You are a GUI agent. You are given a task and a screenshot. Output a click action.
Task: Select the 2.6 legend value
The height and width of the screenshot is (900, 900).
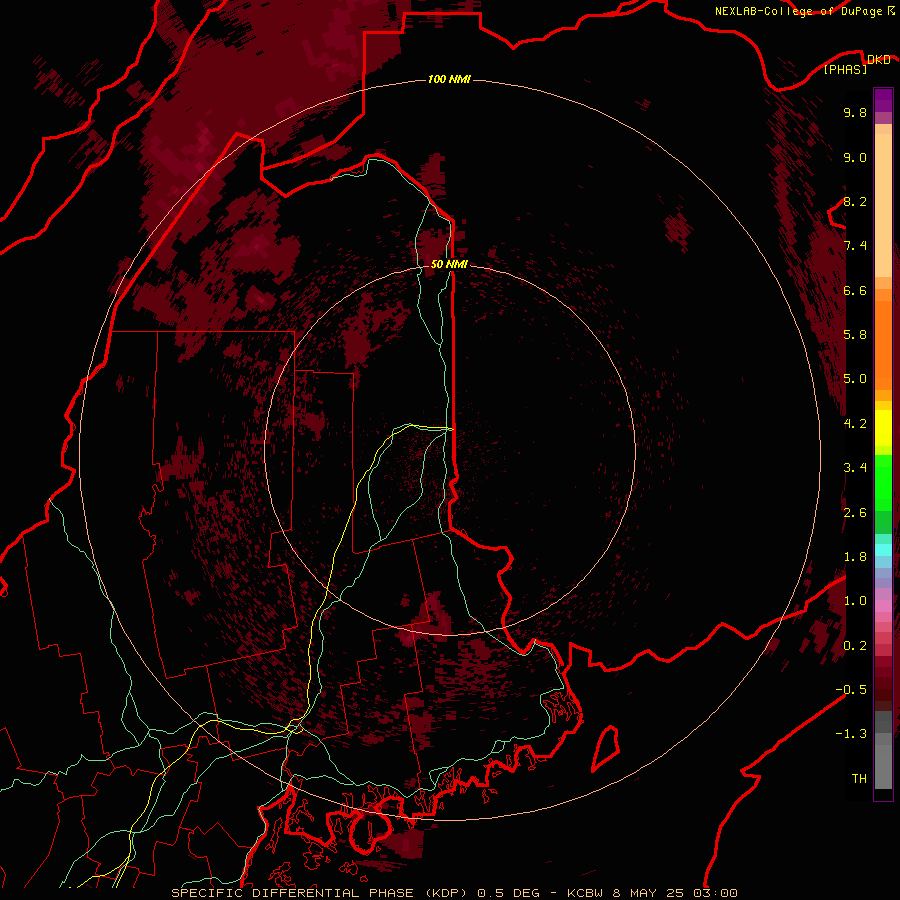pyautogui.click(x=855, y=513)
